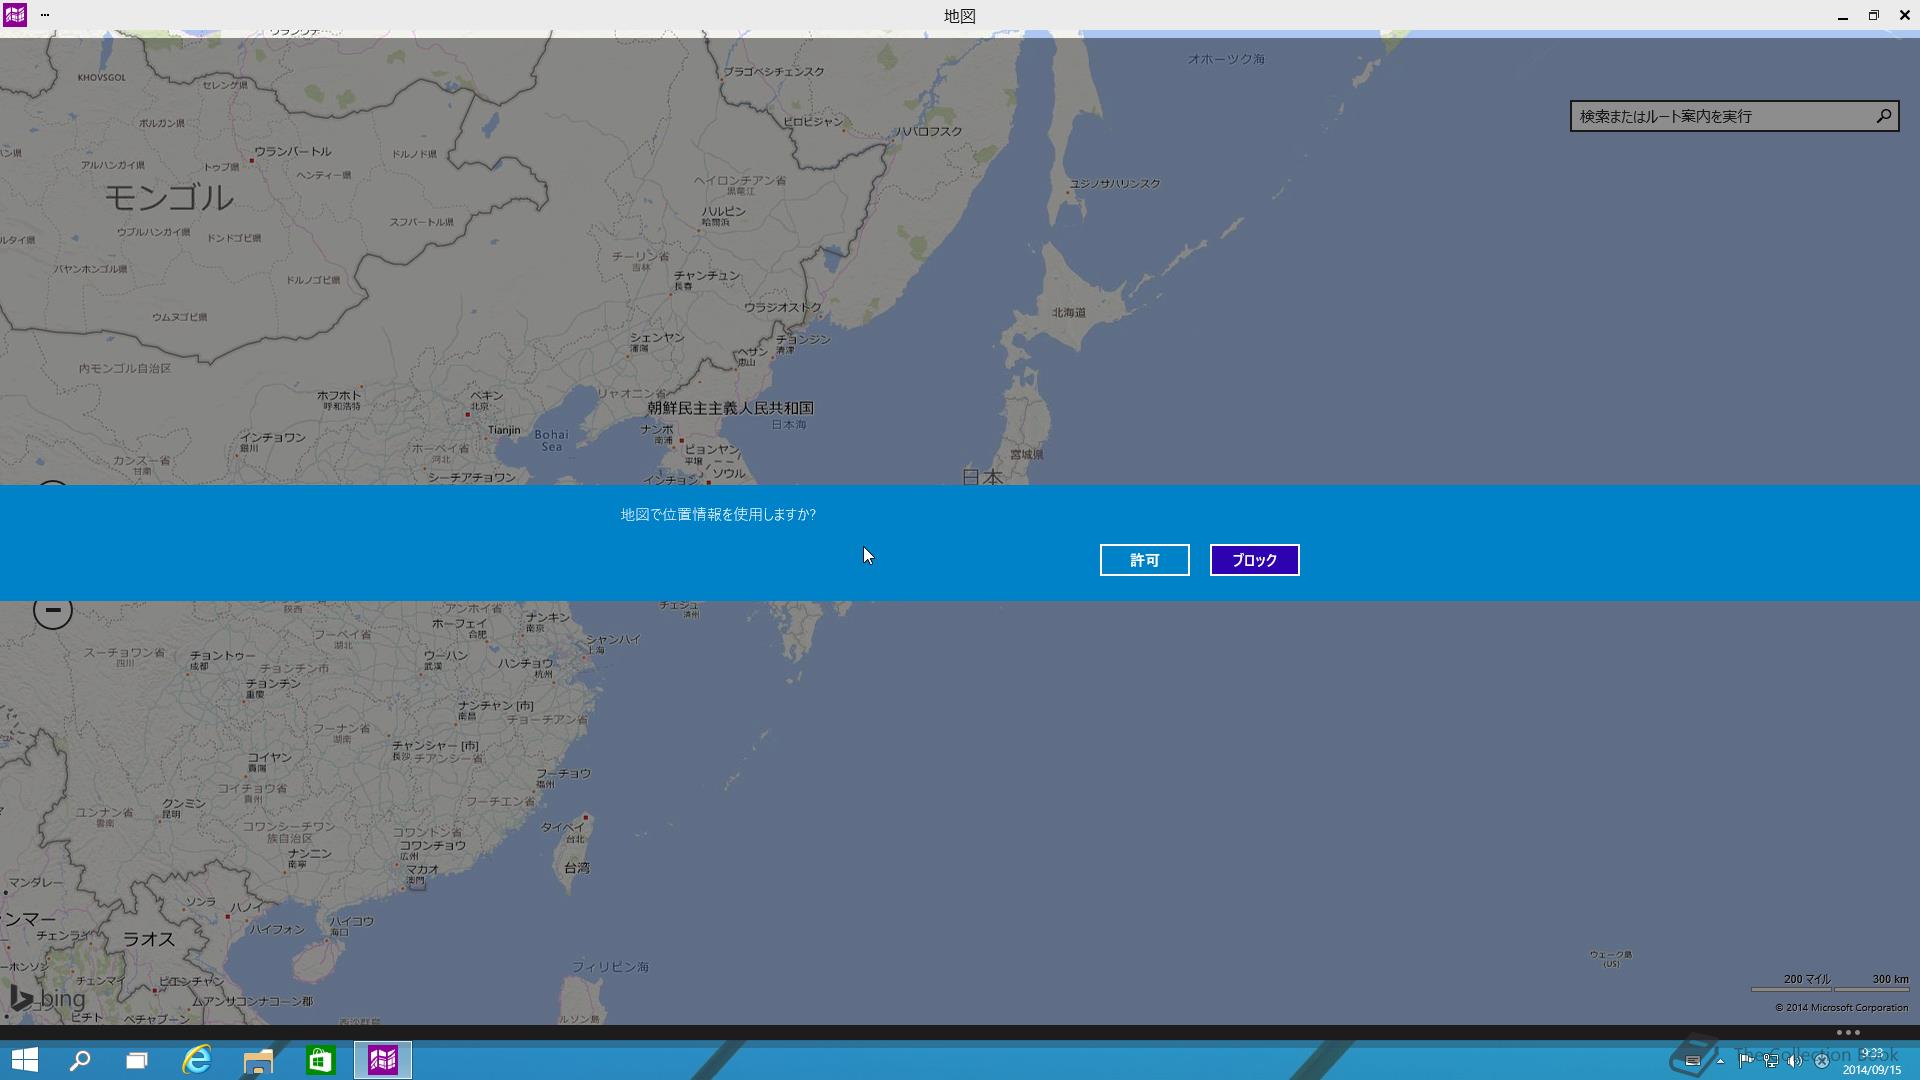Select the Maps app taskbar button
This screenshot has height=1080, width=1920.
click(383, 1060)
